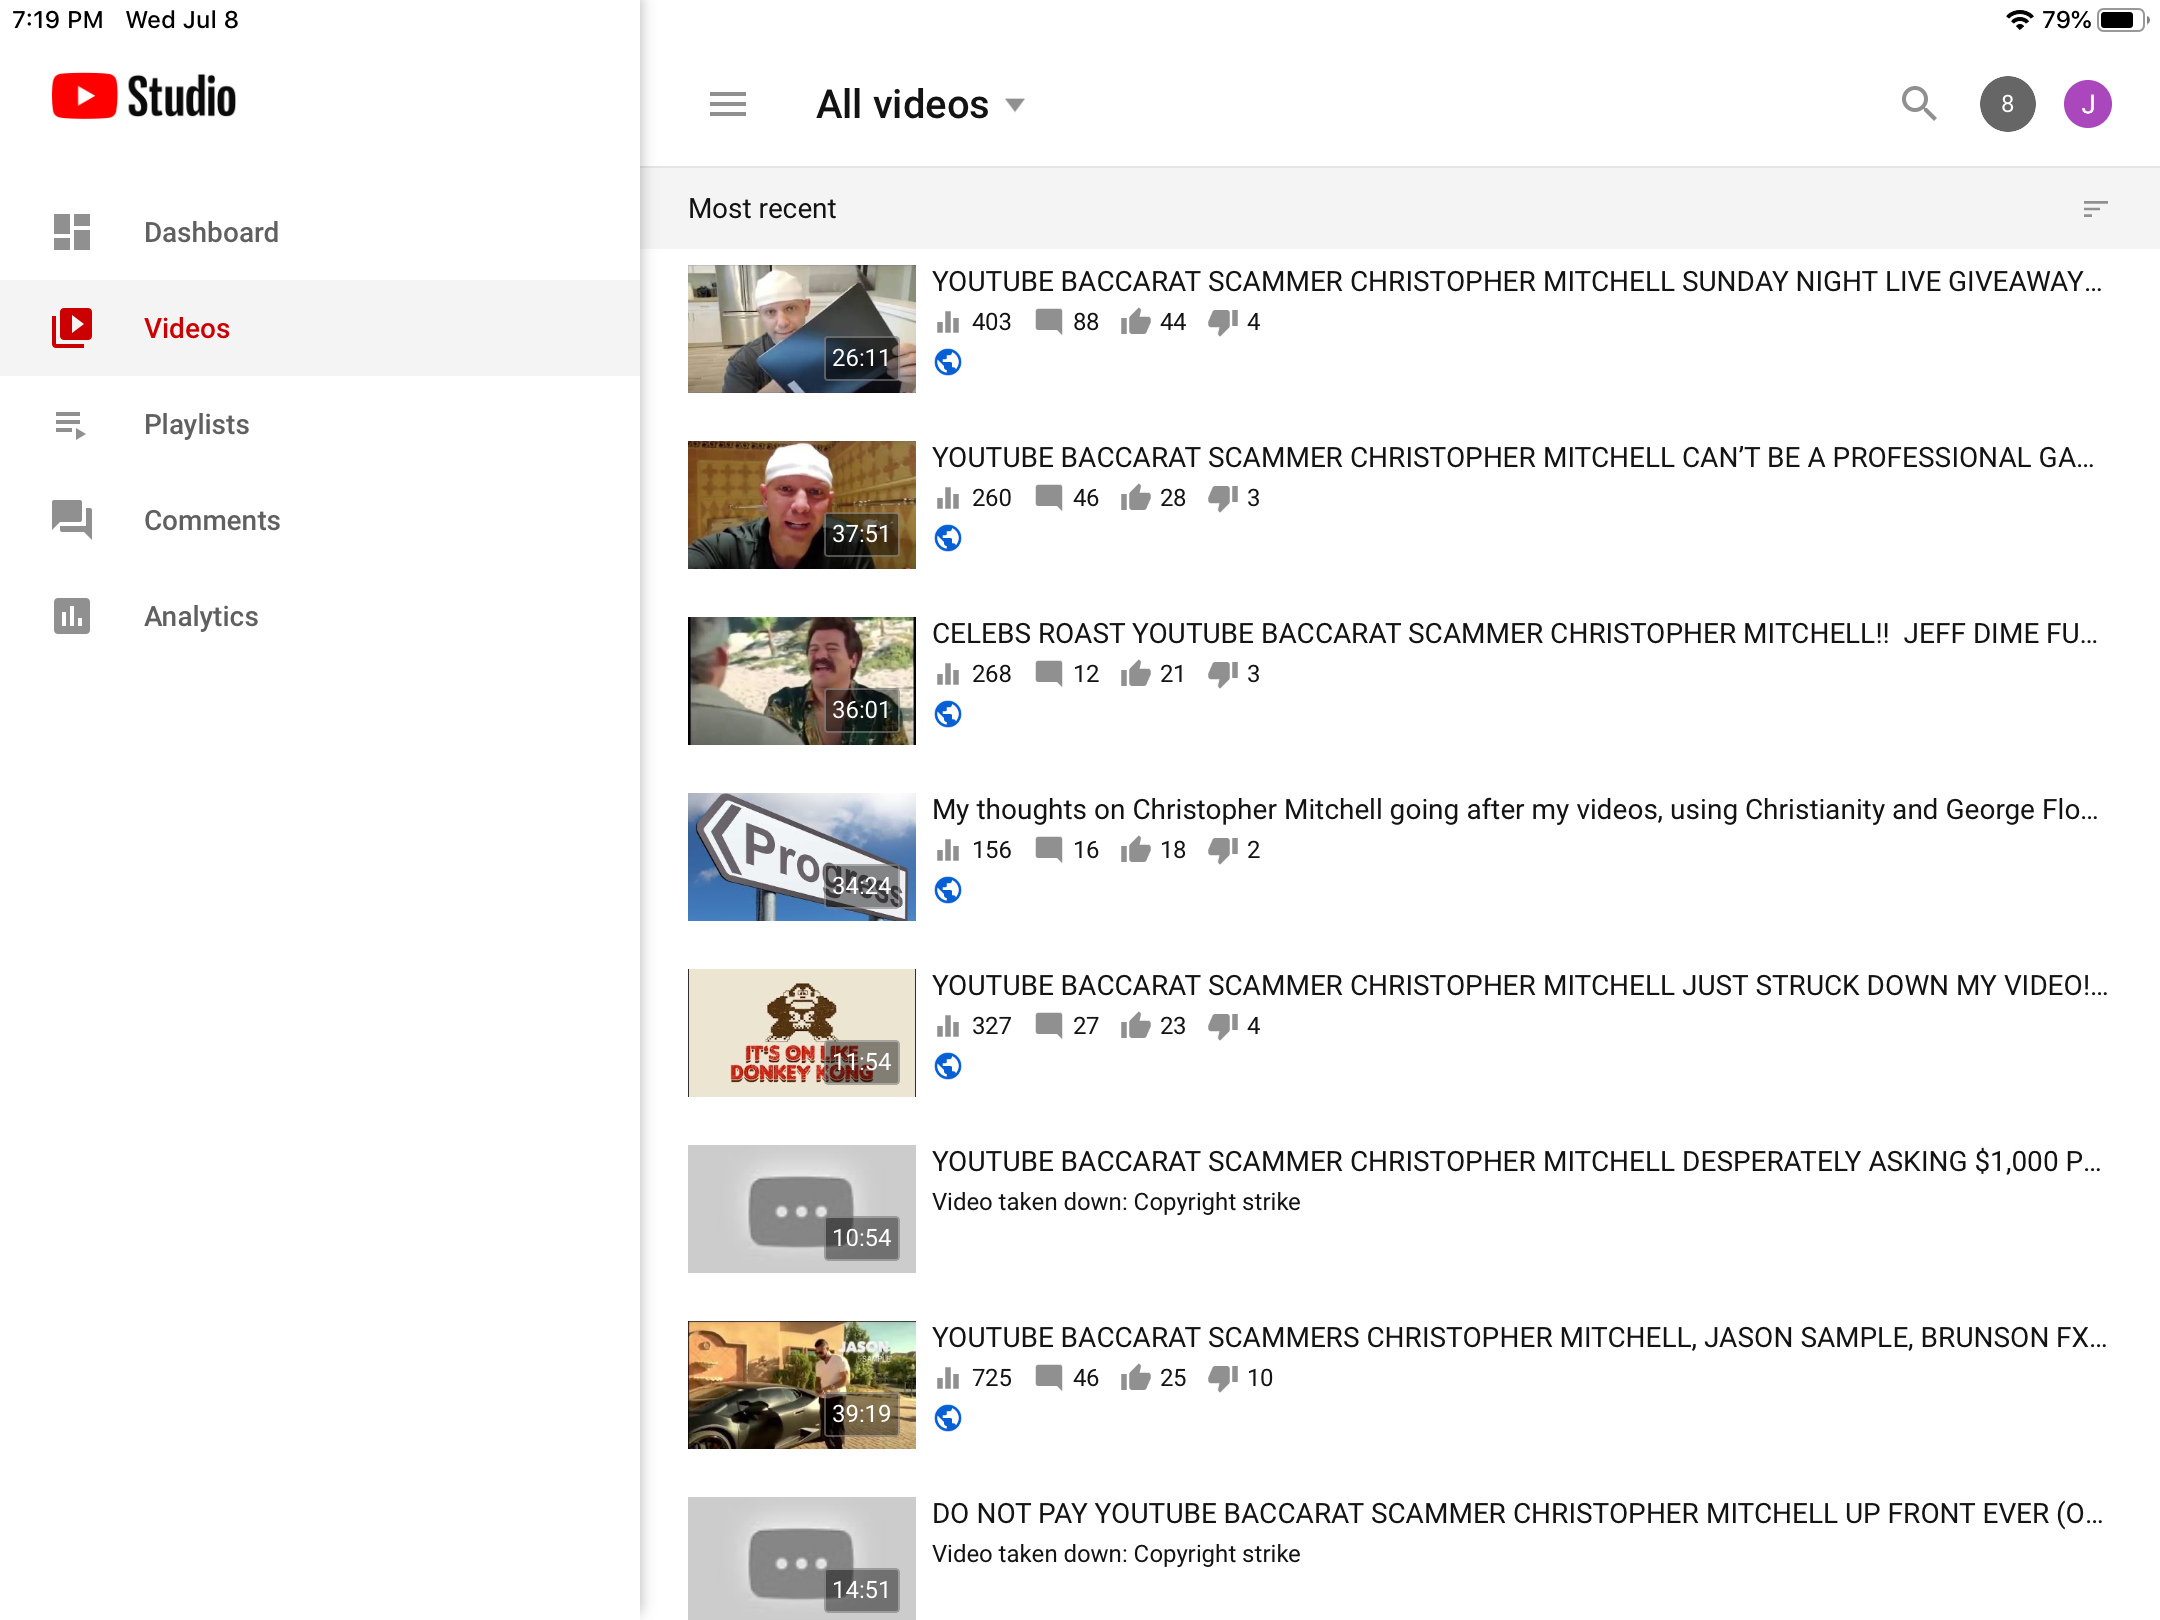Click views chart icon beside 403

tap(947, 322)
